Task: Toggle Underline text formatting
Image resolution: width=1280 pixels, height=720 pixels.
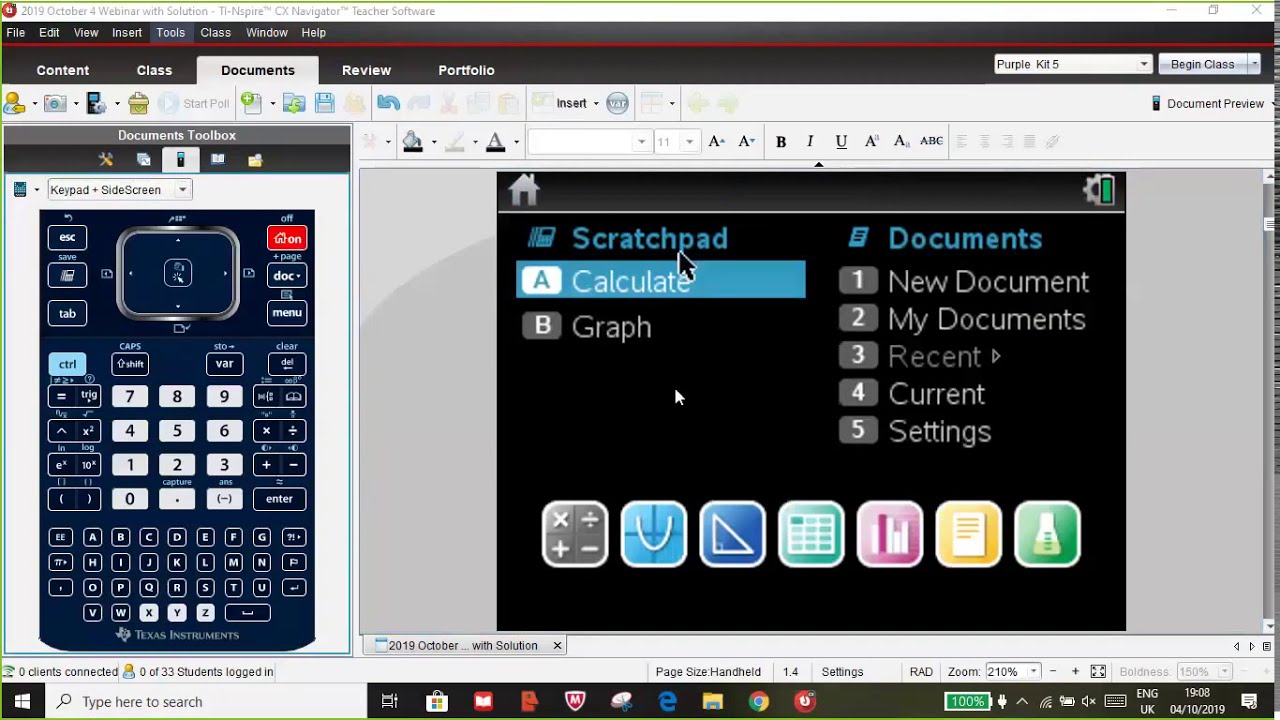Action: click(x=841, y=141)
